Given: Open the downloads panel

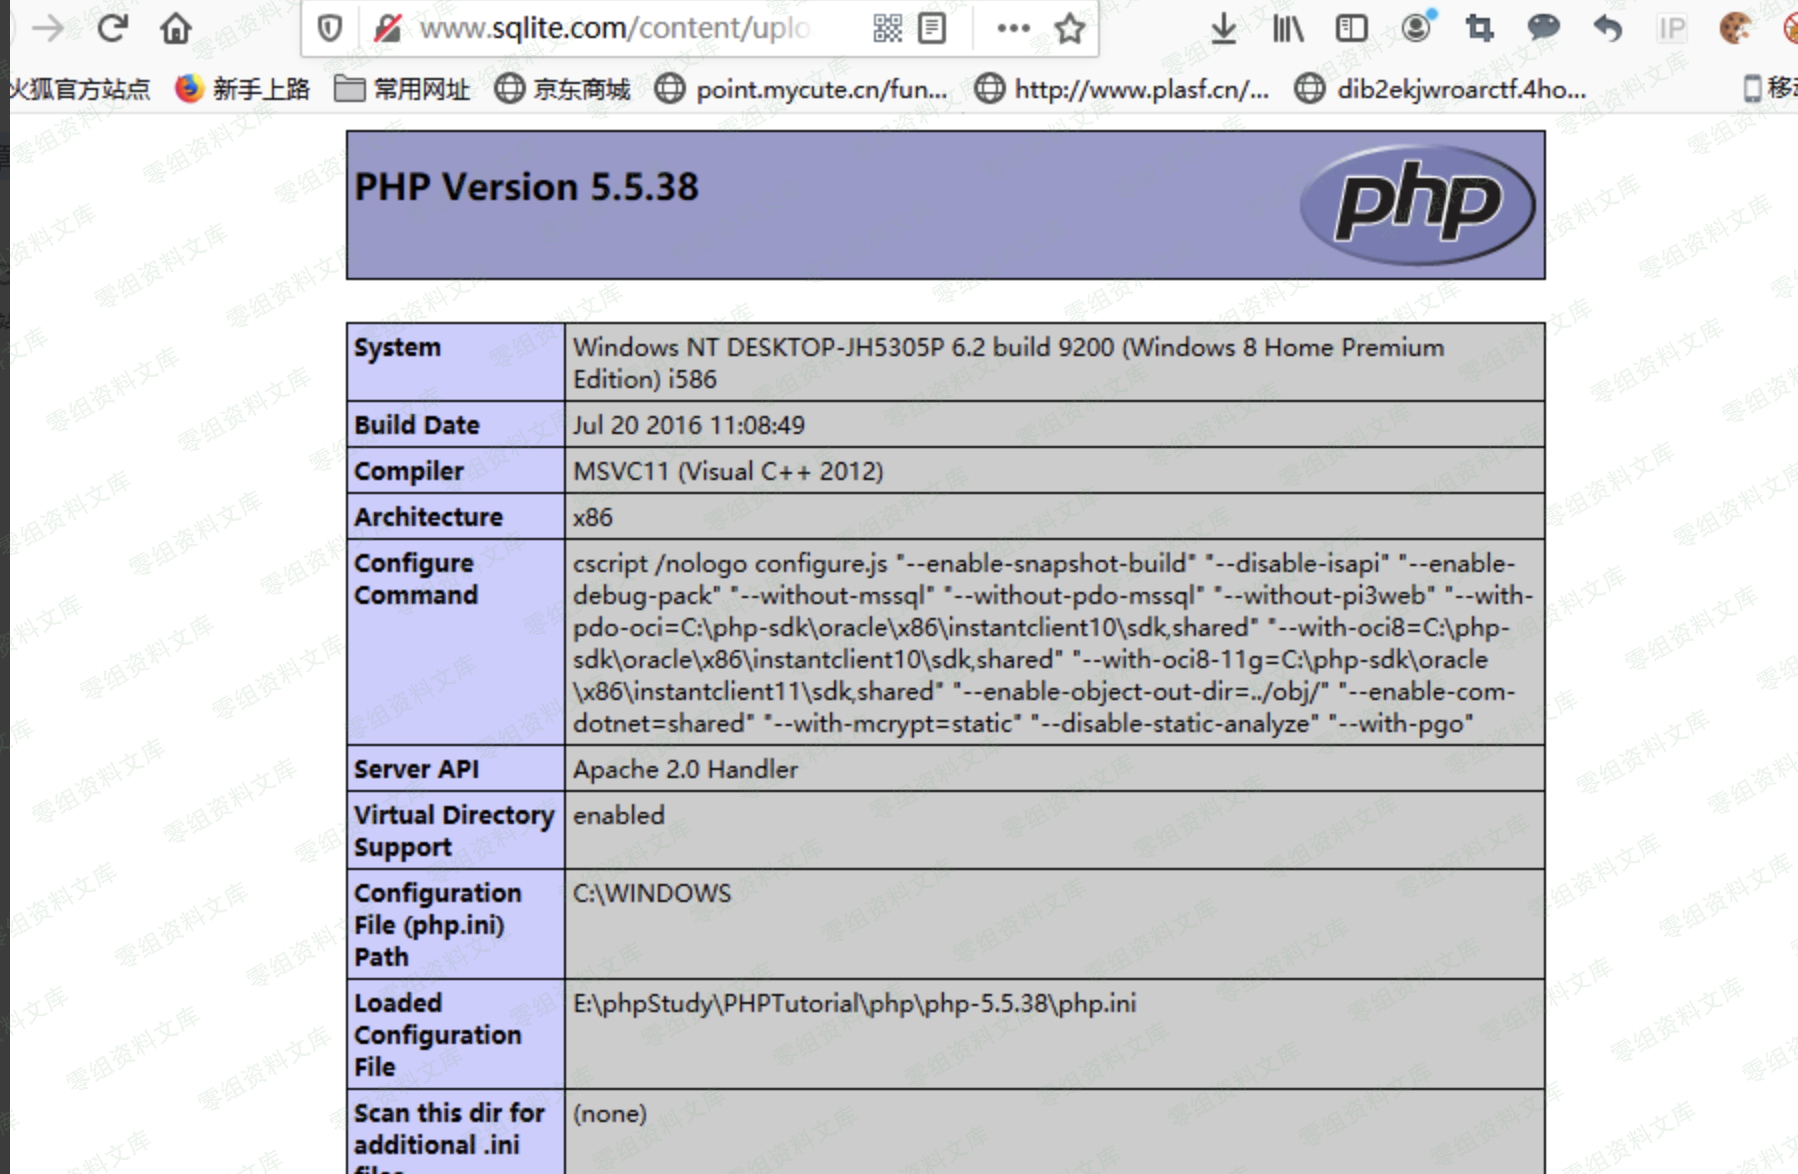Looking at the screenshot, I should (1223, 28).
